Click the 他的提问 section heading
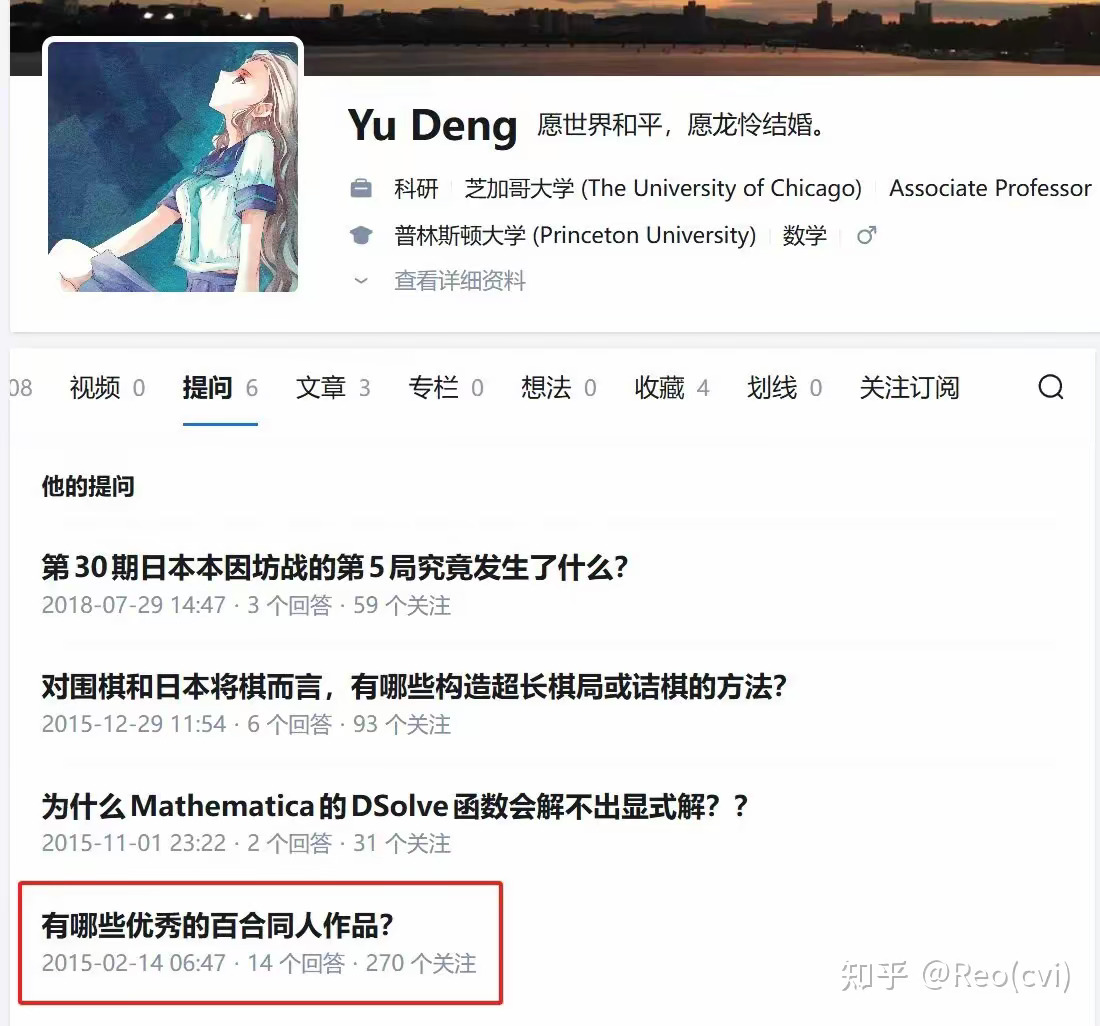The height and width of the screenshot is (1026, 1100). [x=88, y=486]
